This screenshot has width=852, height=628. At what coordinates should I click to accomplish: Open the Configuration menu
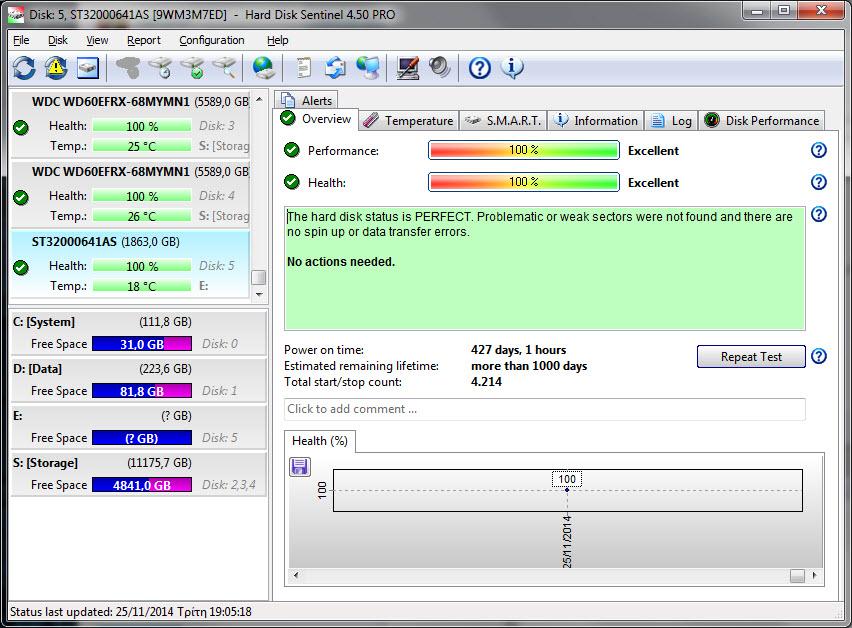(x=212, y=40)
